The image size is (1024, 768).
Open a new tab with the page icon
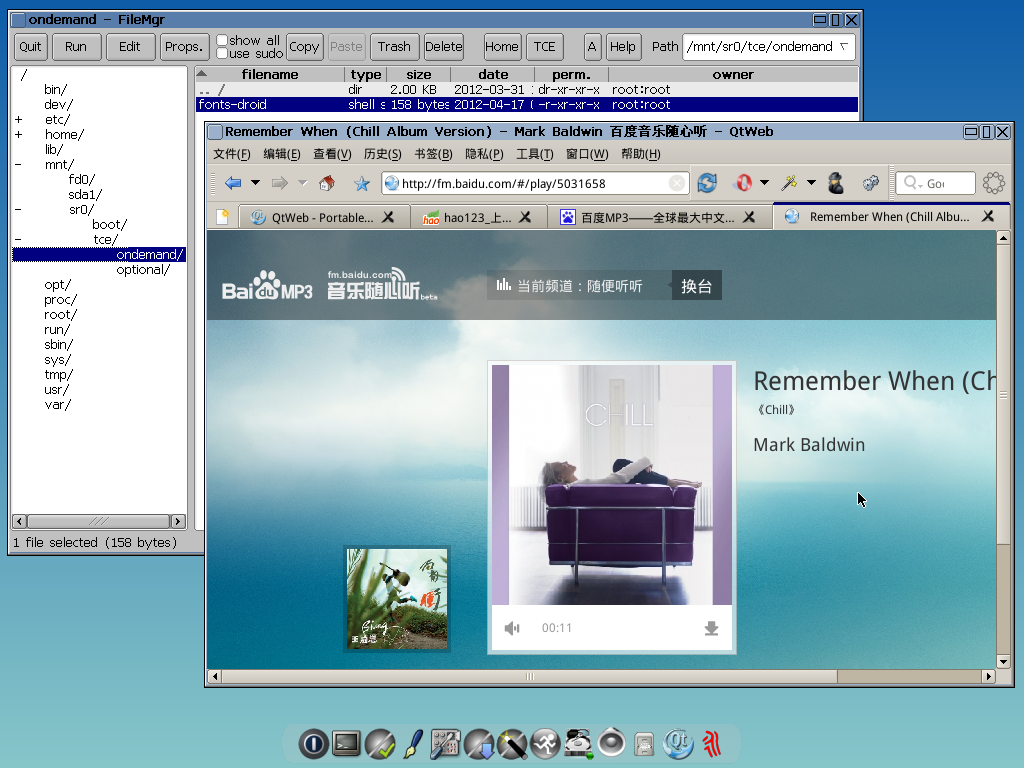pyautogui.click(x=223, y=217)
